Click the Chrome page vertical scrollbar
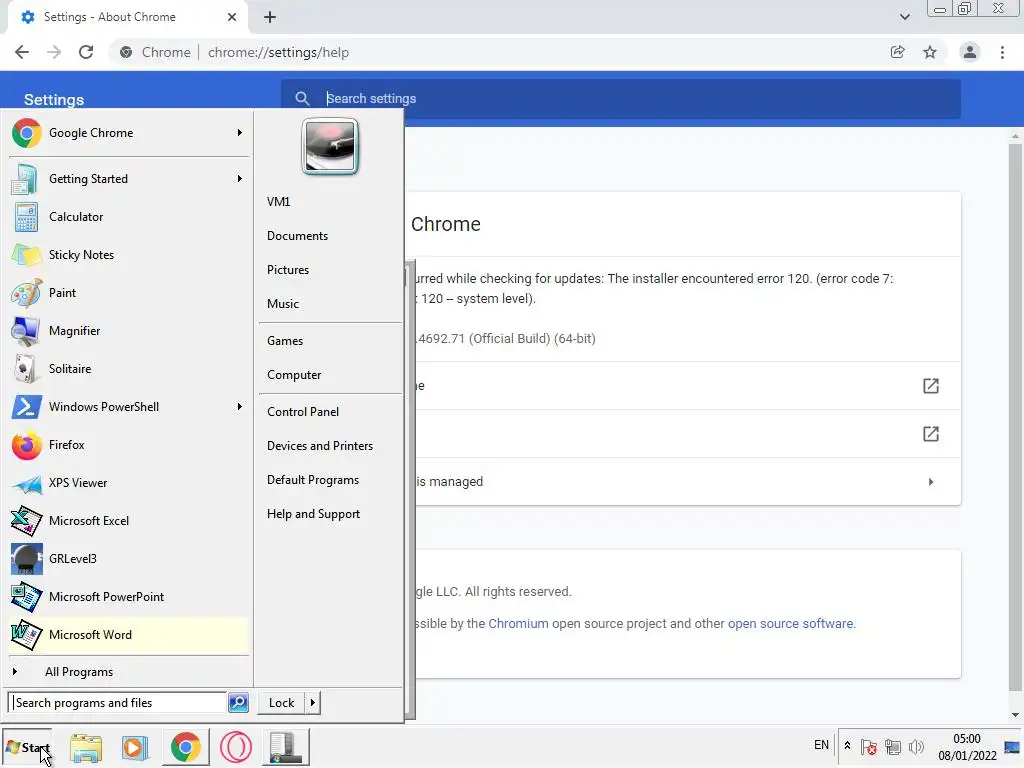The width and height of the screenshot is (1024, 768). tap(1014, 418)
